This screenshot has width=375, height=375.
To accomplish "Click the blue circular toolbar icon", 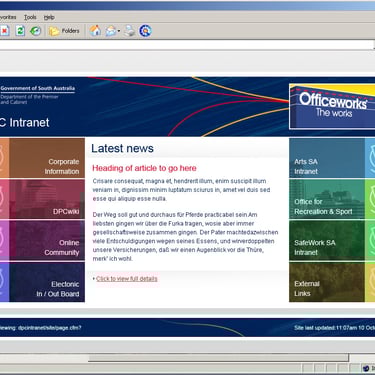I will click(x=145, y=31).
